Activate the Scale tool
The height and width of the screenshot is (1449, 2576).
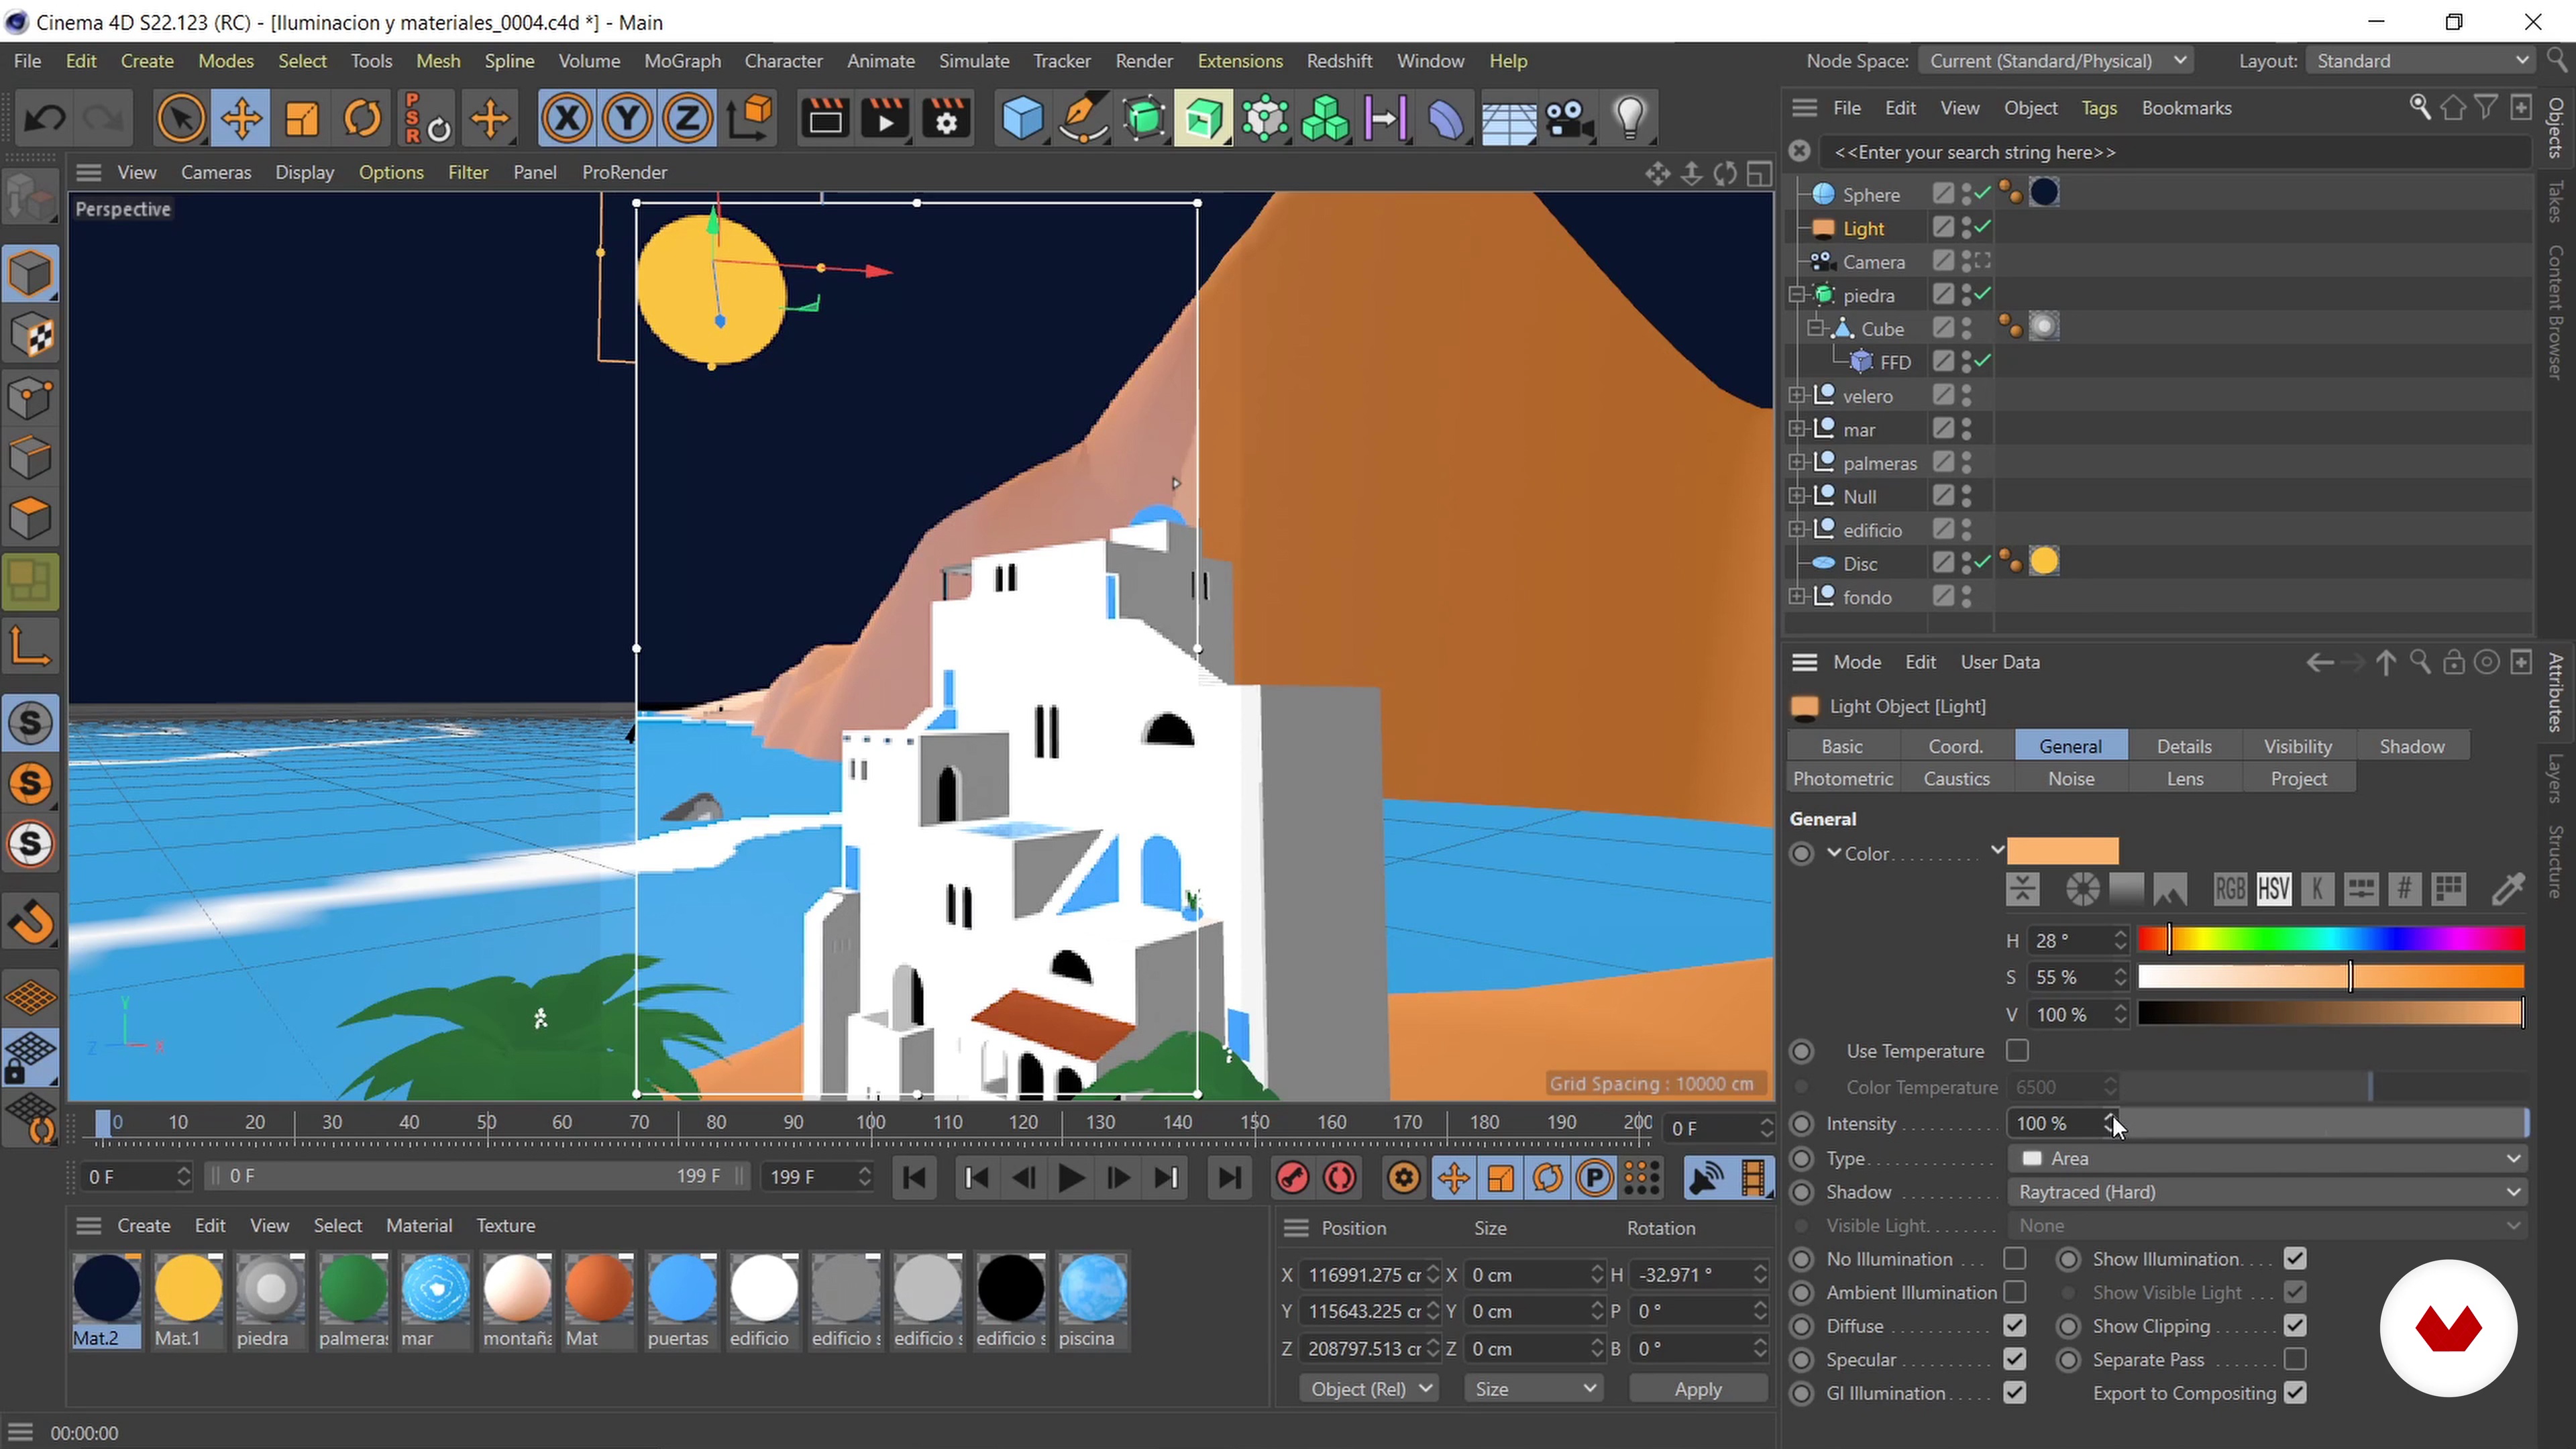301,119
